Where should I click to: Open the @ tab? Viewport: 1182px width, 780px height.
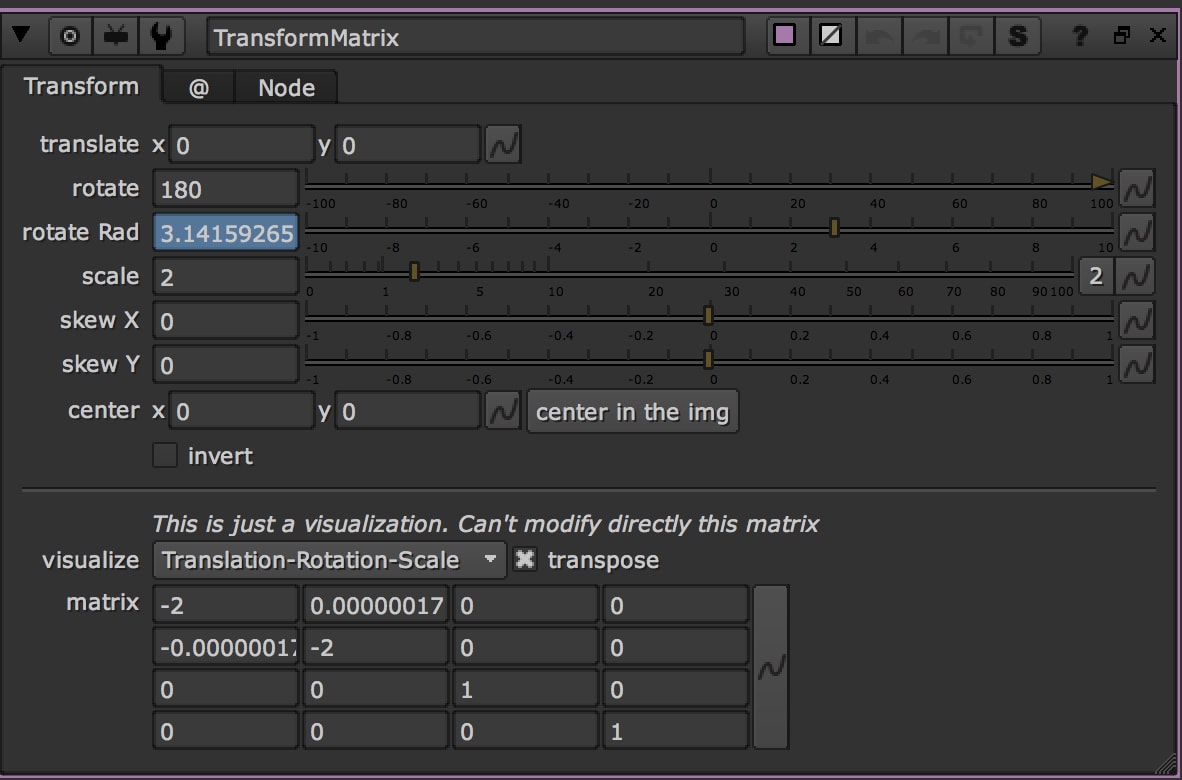(199, 87)
